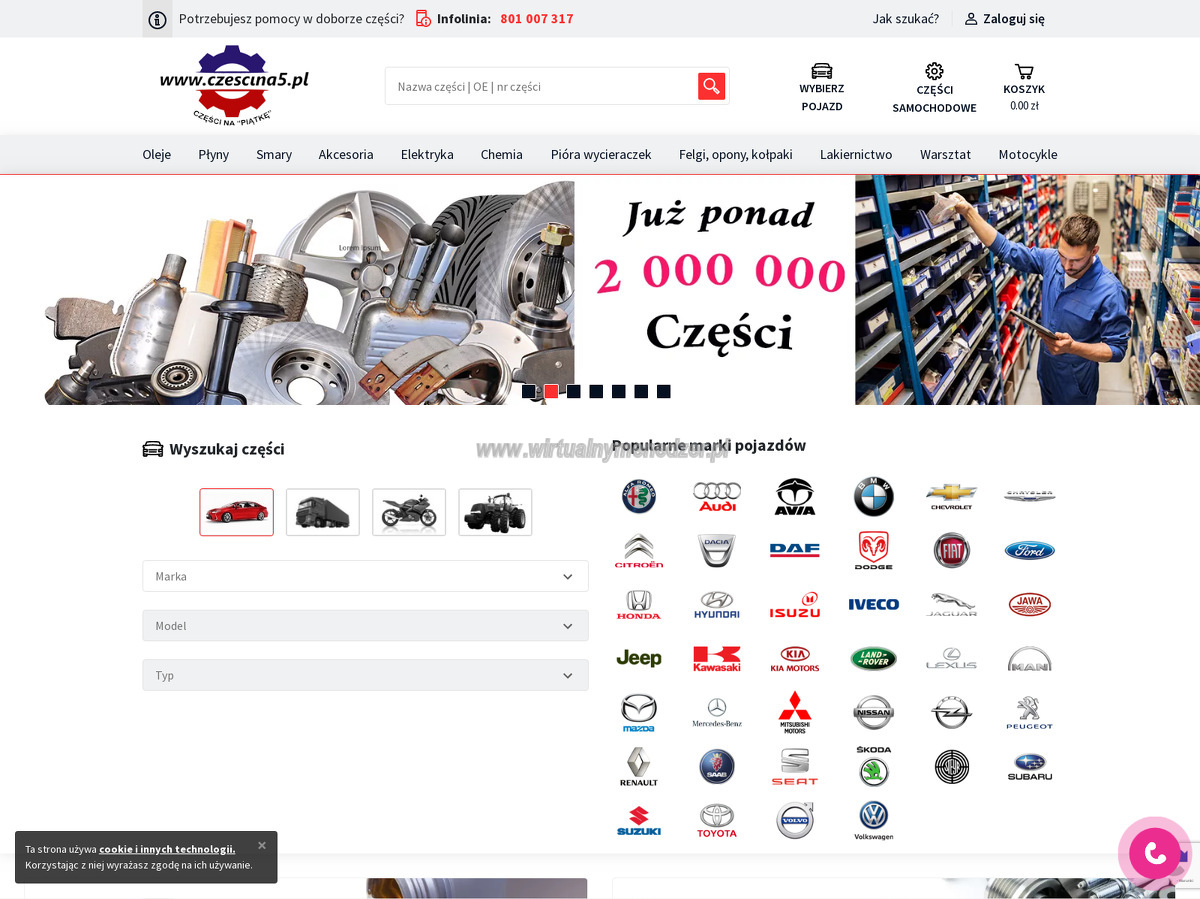Choose the Ford brand logo
1200x899 pixels.
click(x=1029, y=550)
